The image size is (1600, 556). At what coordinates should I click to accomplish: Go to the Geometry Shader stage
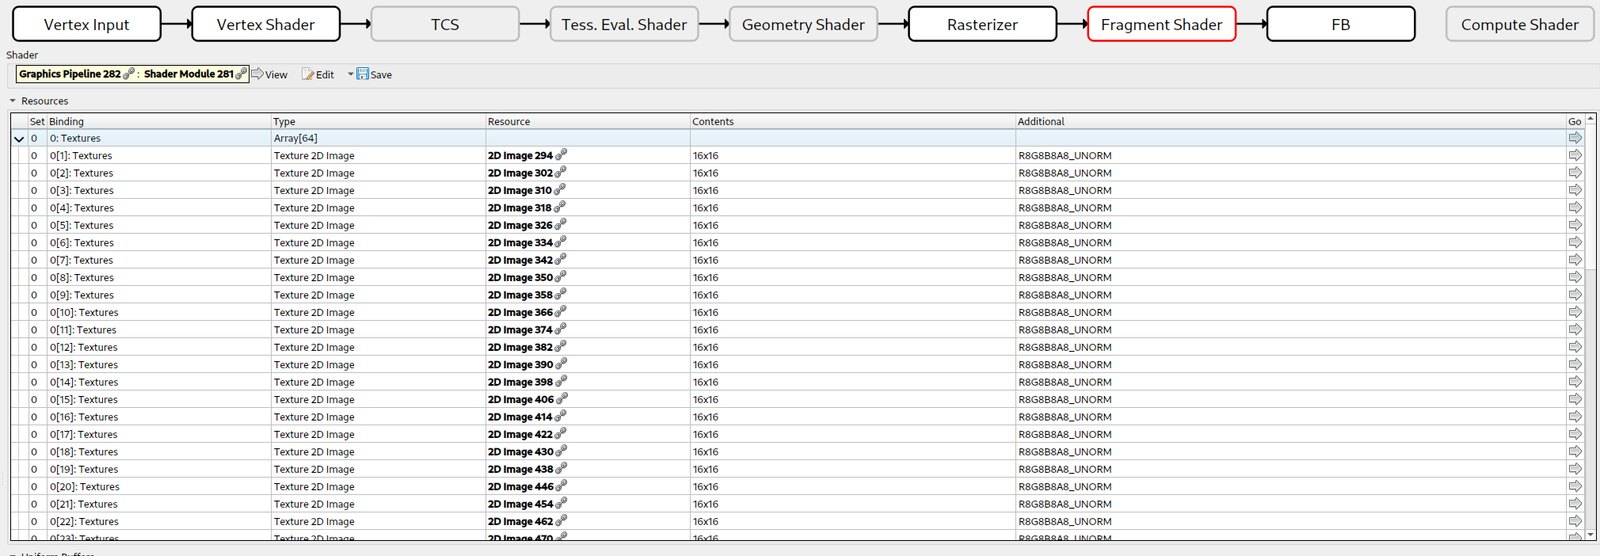[803, 24]
